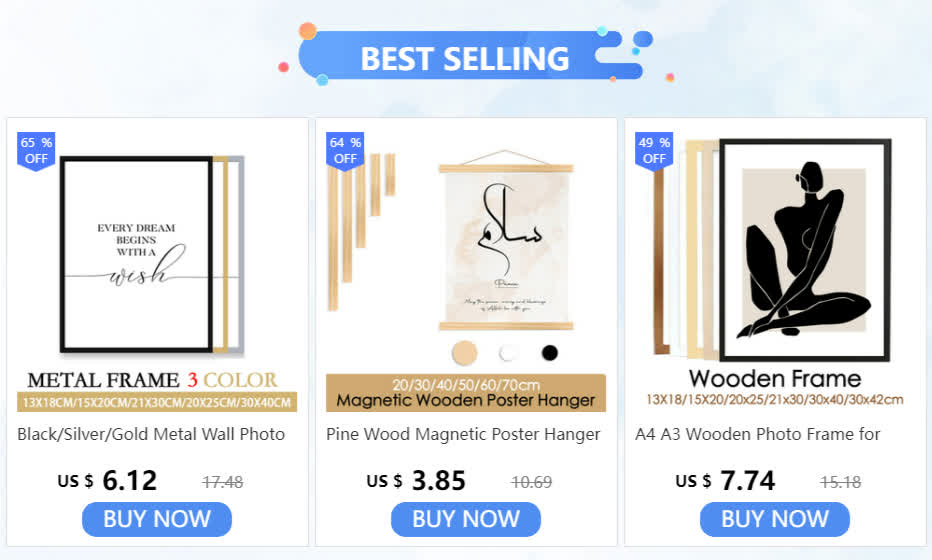
Task: Click the US $7.74 price
Action: tap(725, 480)
